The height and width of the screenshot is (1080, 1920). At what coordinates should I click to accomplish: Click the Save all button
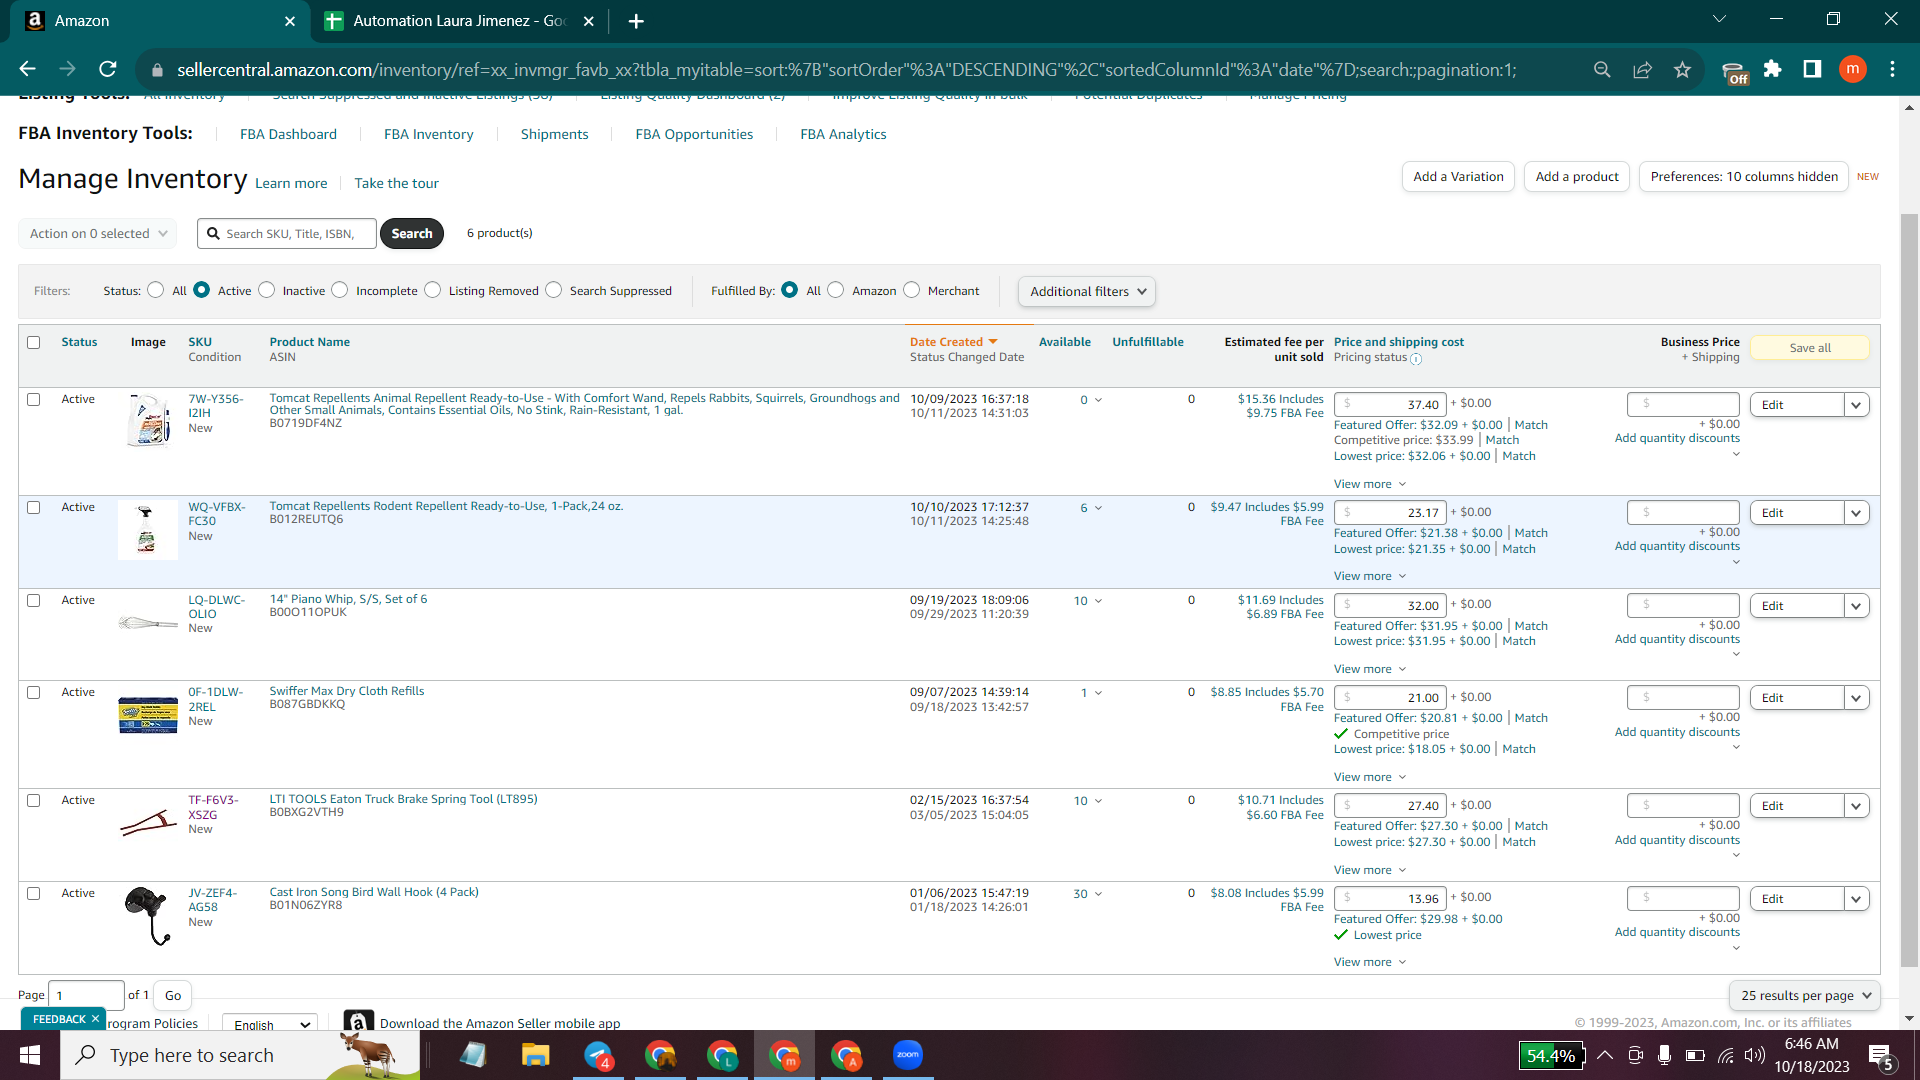pos(1810,348)
